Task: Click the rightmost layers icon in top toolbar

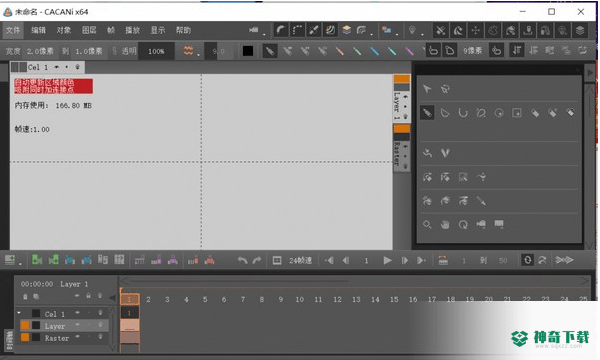Action: pyautogui.click(x=580, y=30)
